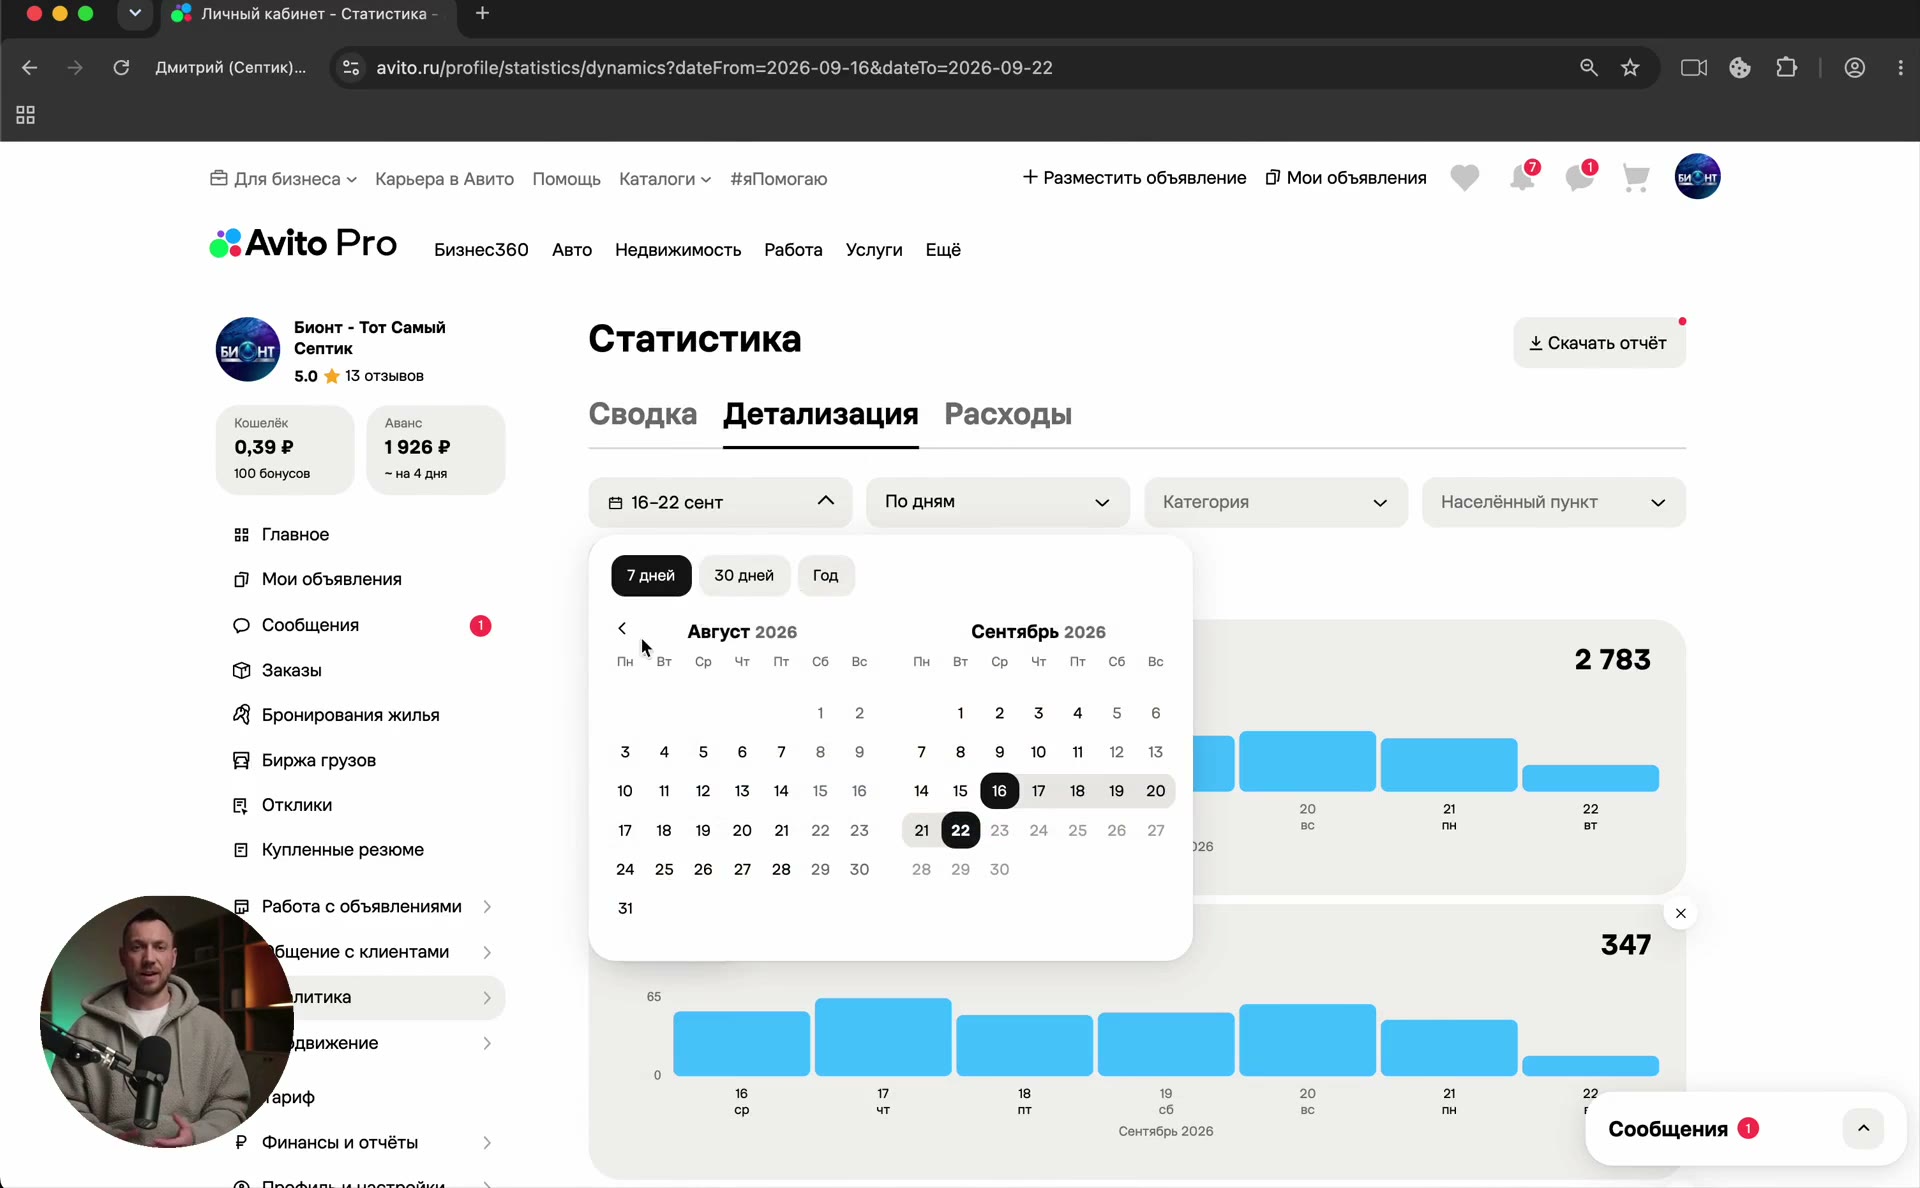
Task: Open the Населённый пункт dropdown
Action: [1554, 502]
